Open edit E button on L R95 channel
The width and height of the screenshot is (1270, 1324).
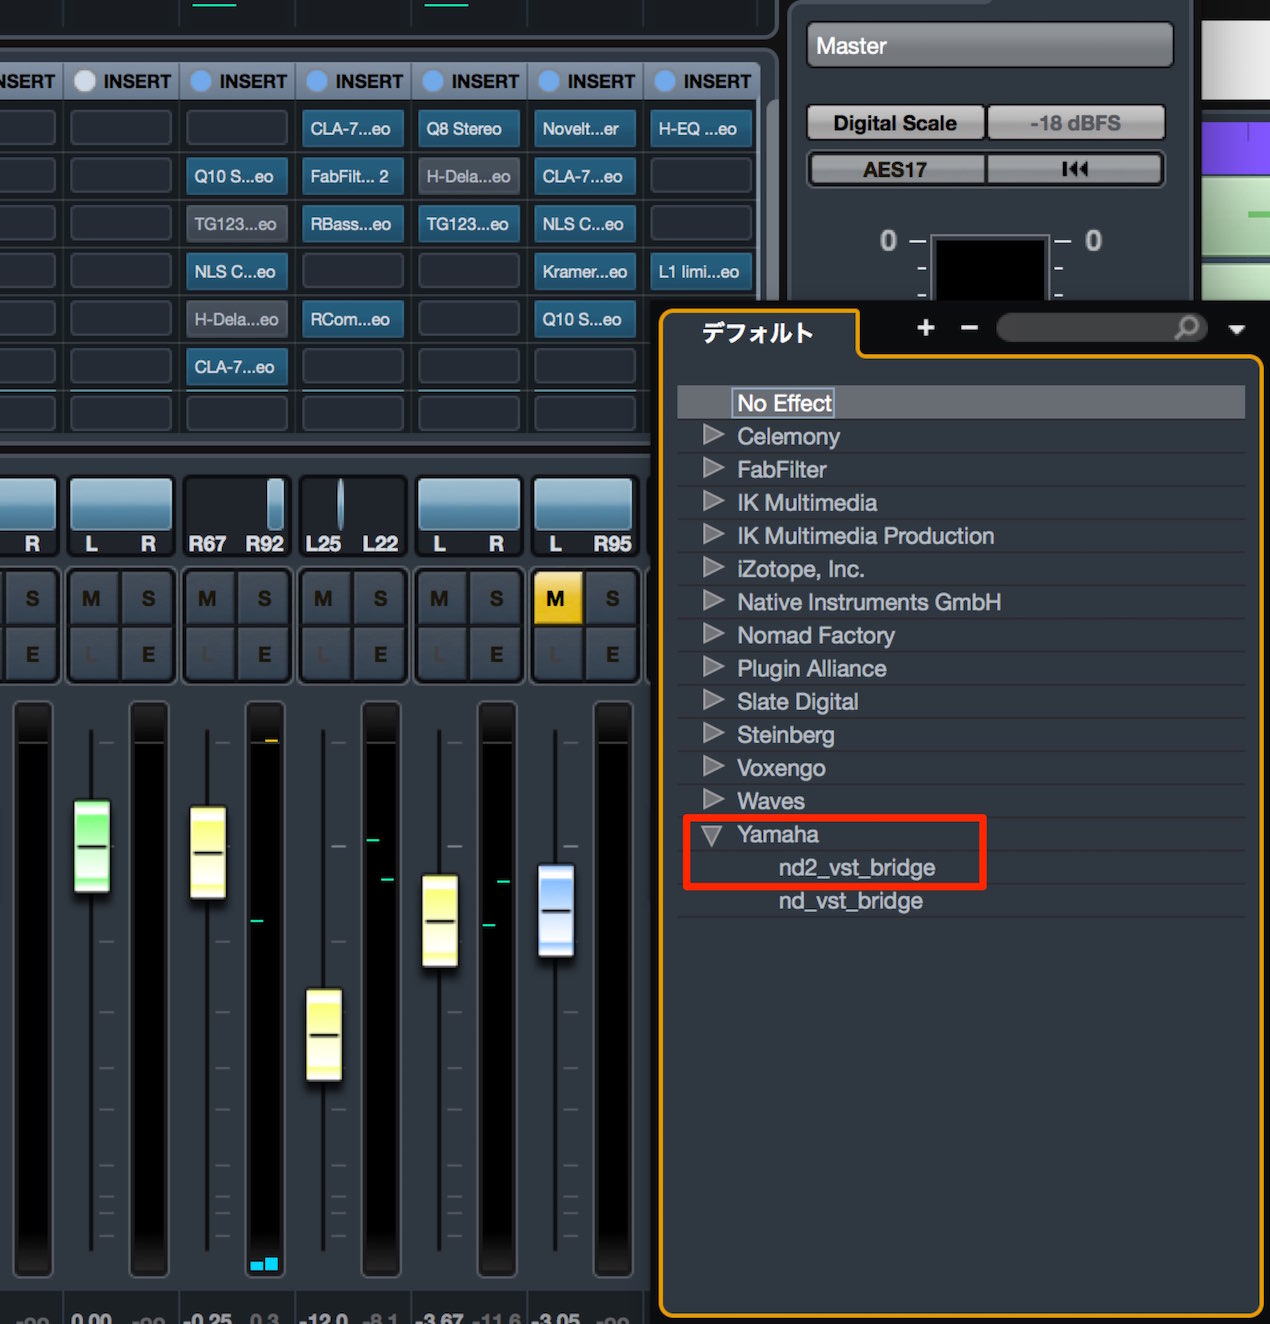coord(612,655)
